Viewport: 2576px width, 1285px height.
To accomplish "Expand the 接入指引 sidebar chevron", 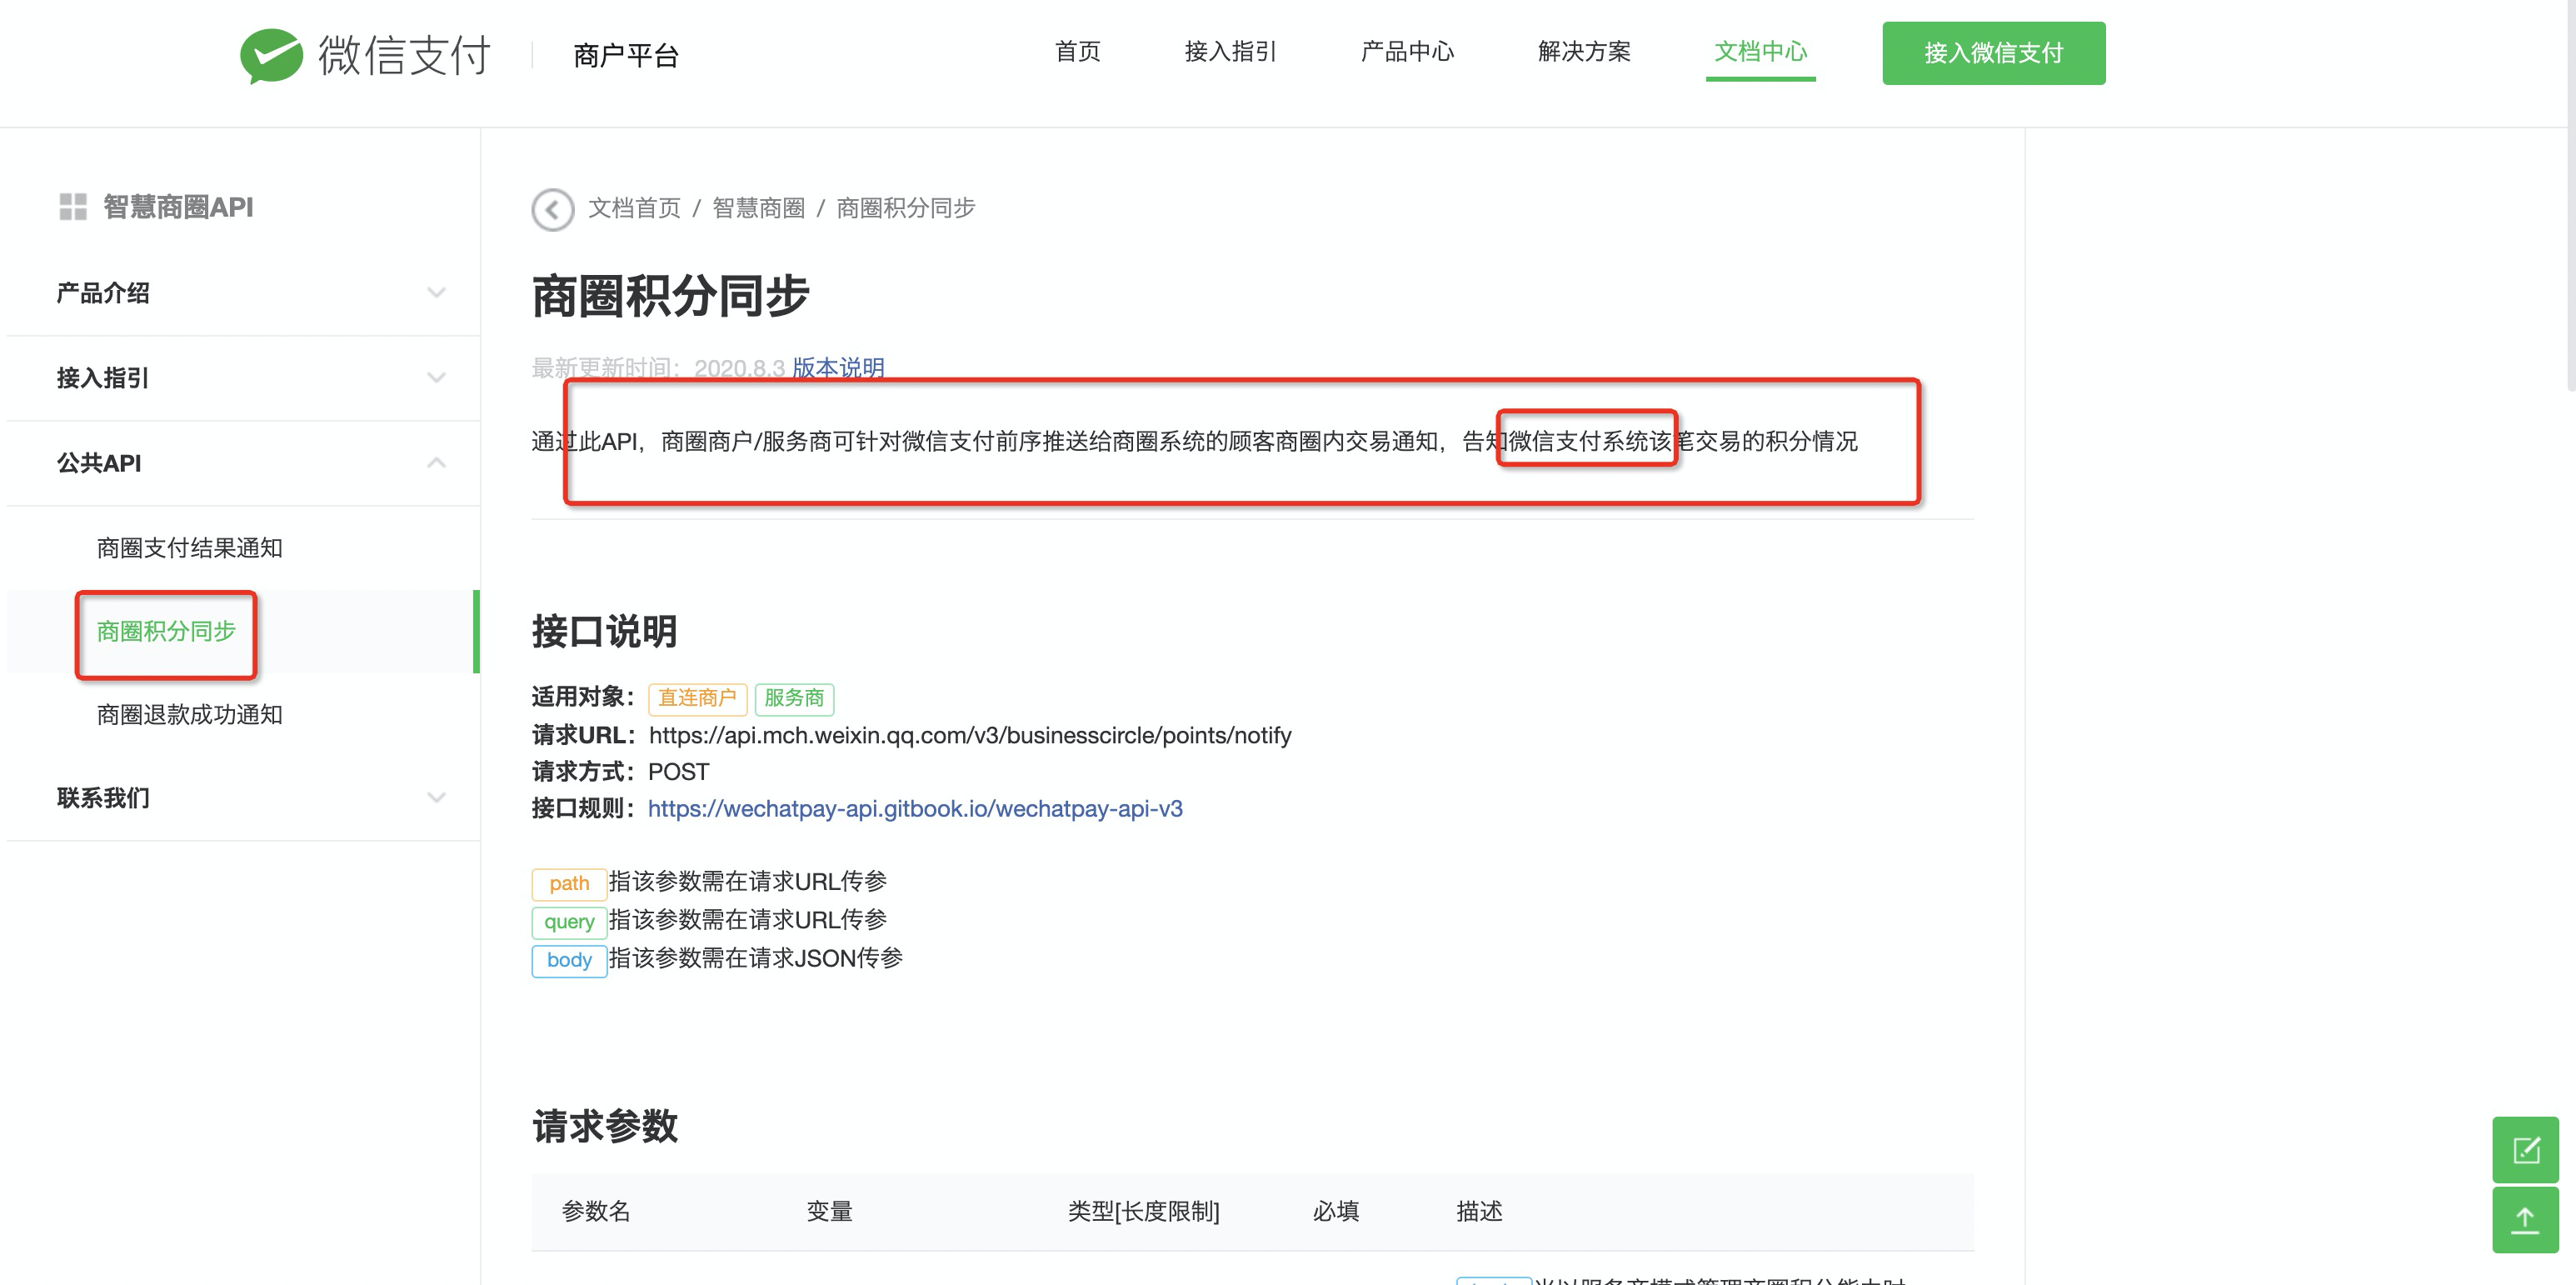I will coord(436,378).
